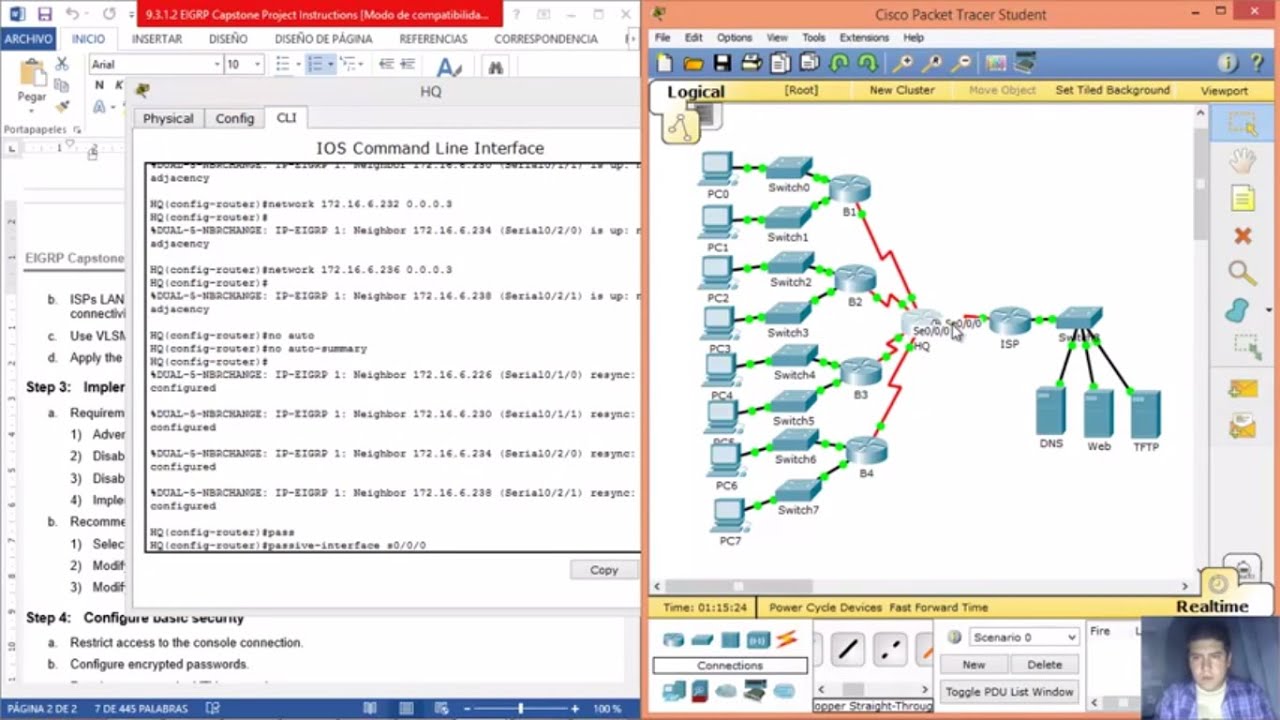Open Packet Tracer network information icon
This screenshot has height=720, width=1280.
coord(1227,63)
